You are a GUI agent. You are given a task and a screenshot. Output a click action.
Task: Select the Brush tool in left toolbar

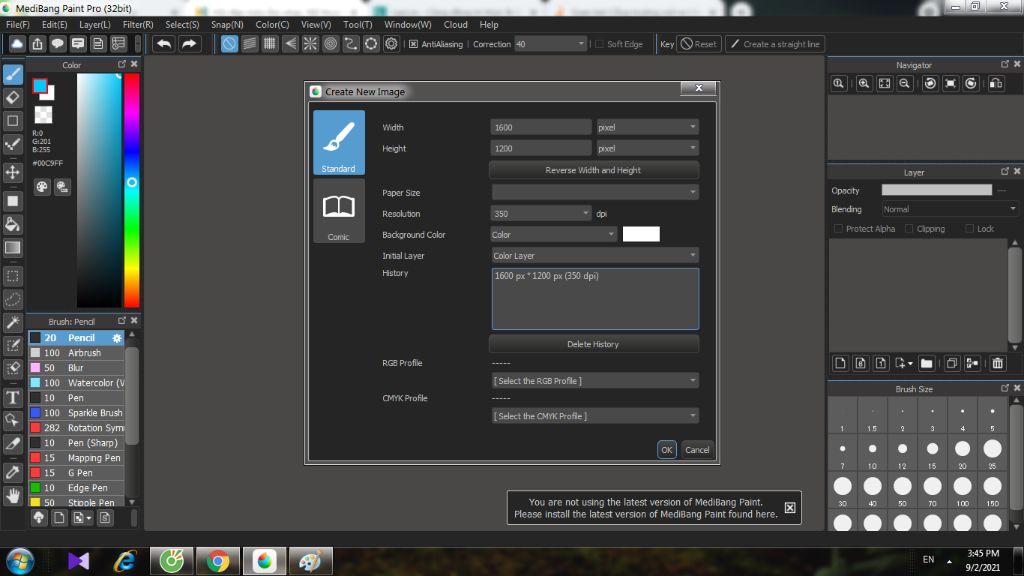tap(13, 74)
